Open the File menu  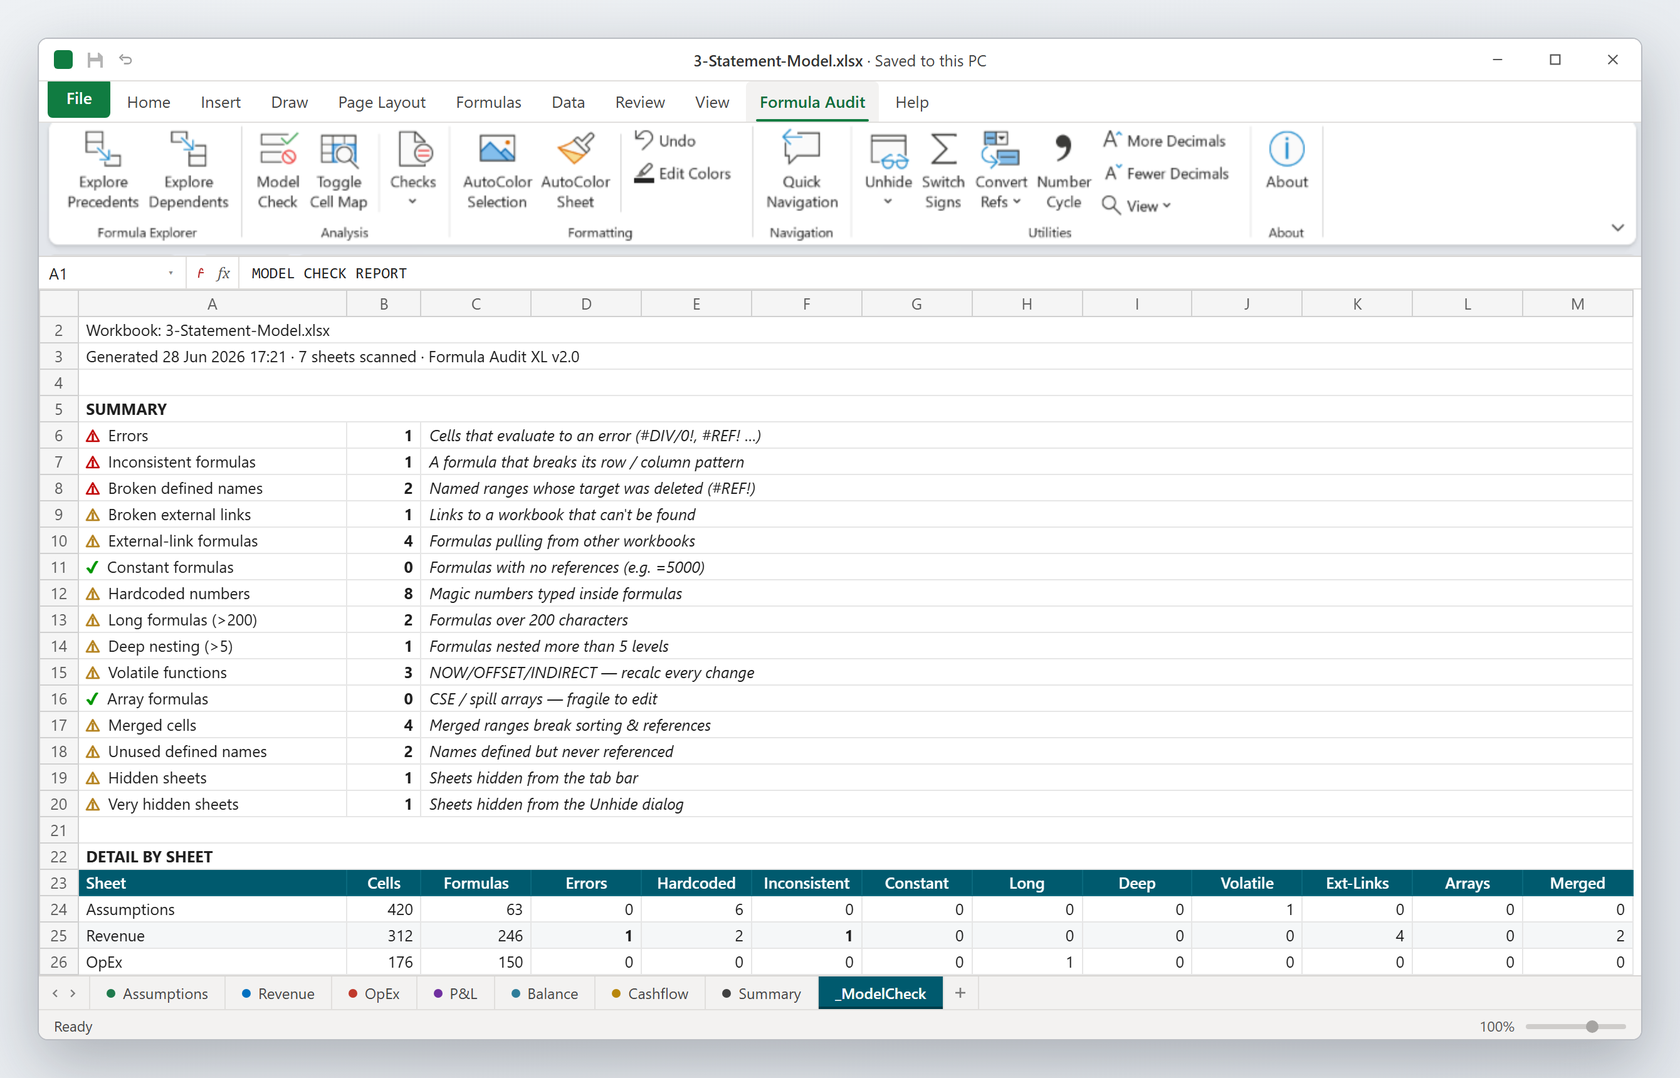pos(79,100)
